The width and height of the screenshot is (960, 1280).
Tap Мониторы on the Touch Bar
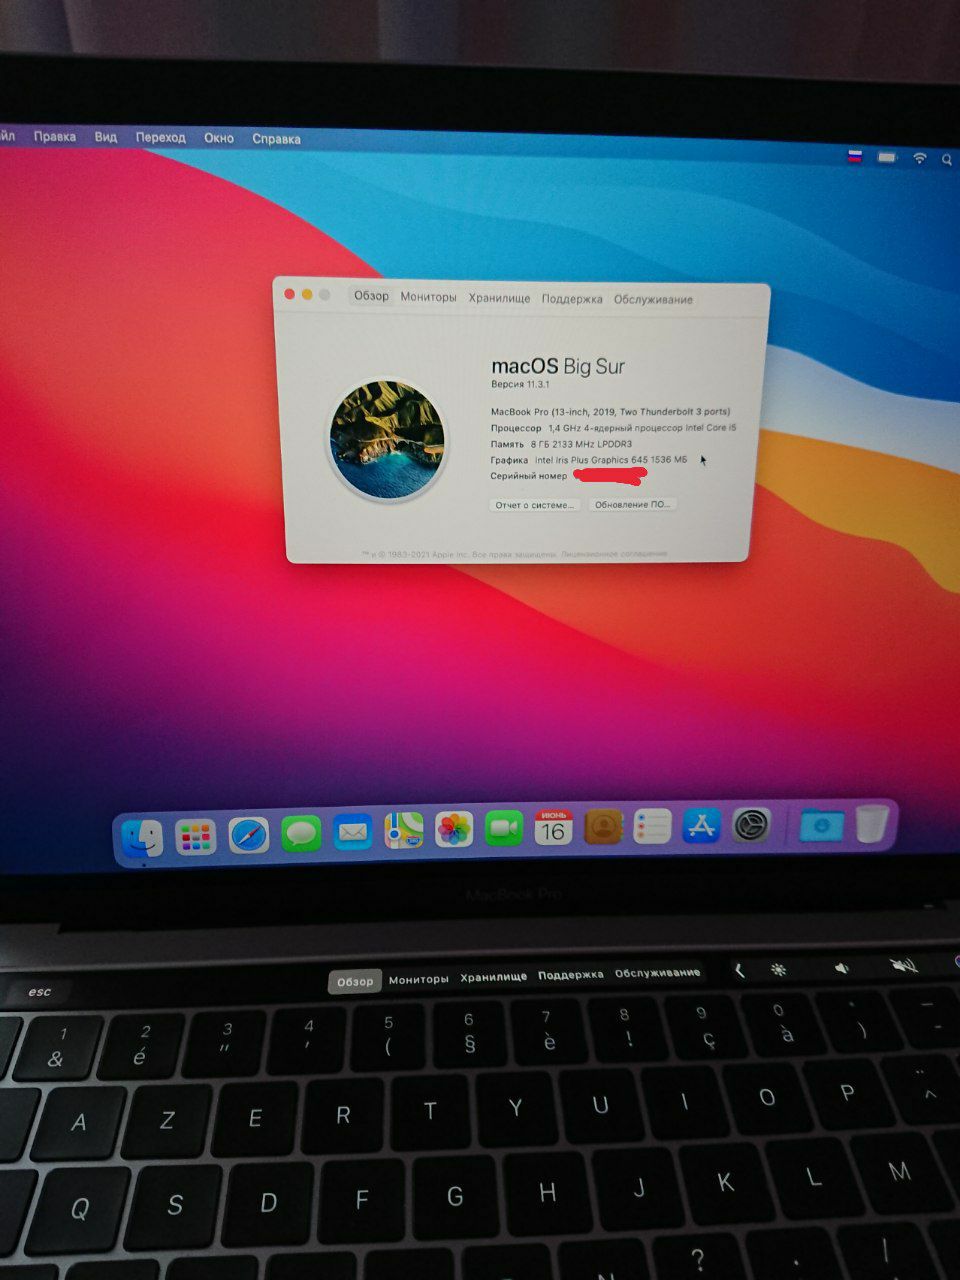tap(418, 979)
